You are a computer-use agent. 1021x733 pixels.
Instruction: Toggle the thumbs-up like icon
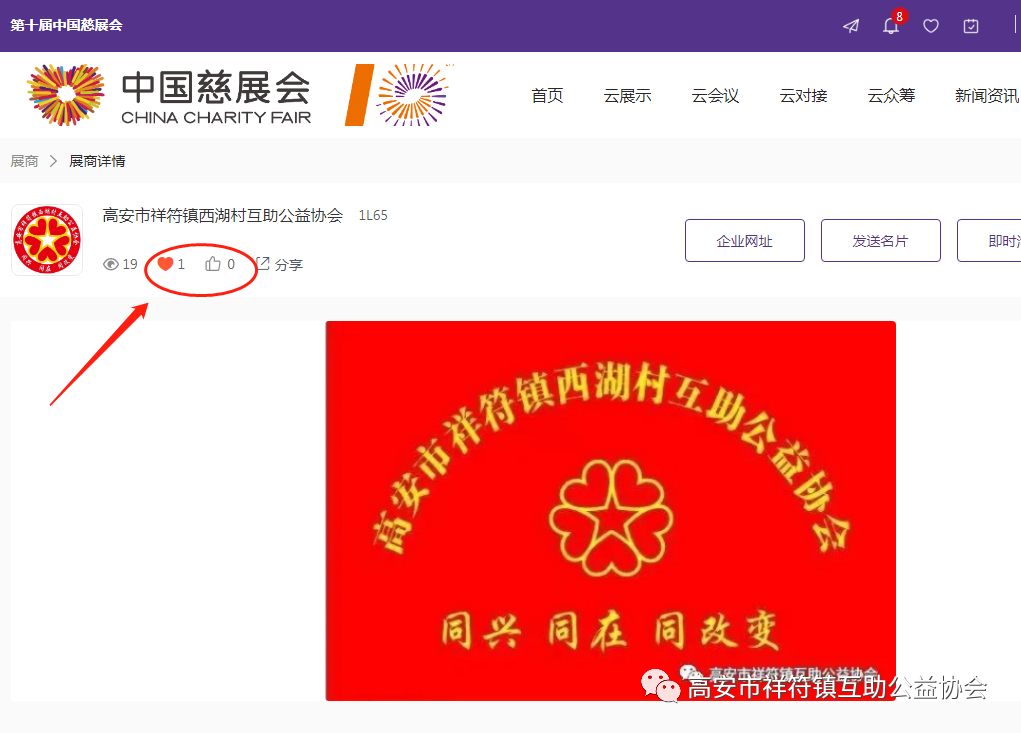[x=213, y=264]
